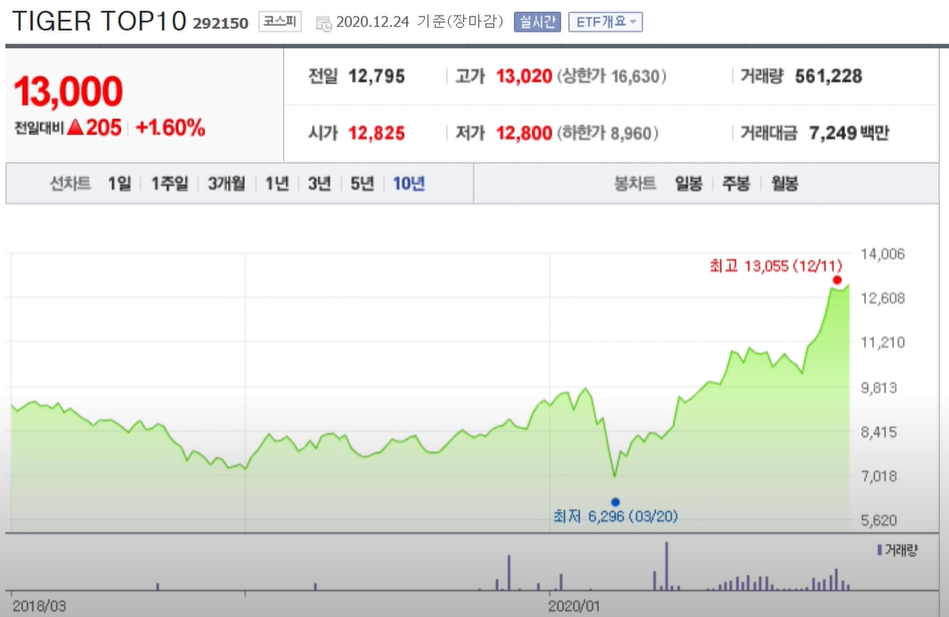Switch to 일봉 candle chart
The height and width of the screenshot is (617, 949).
click(x=688, y=183)
